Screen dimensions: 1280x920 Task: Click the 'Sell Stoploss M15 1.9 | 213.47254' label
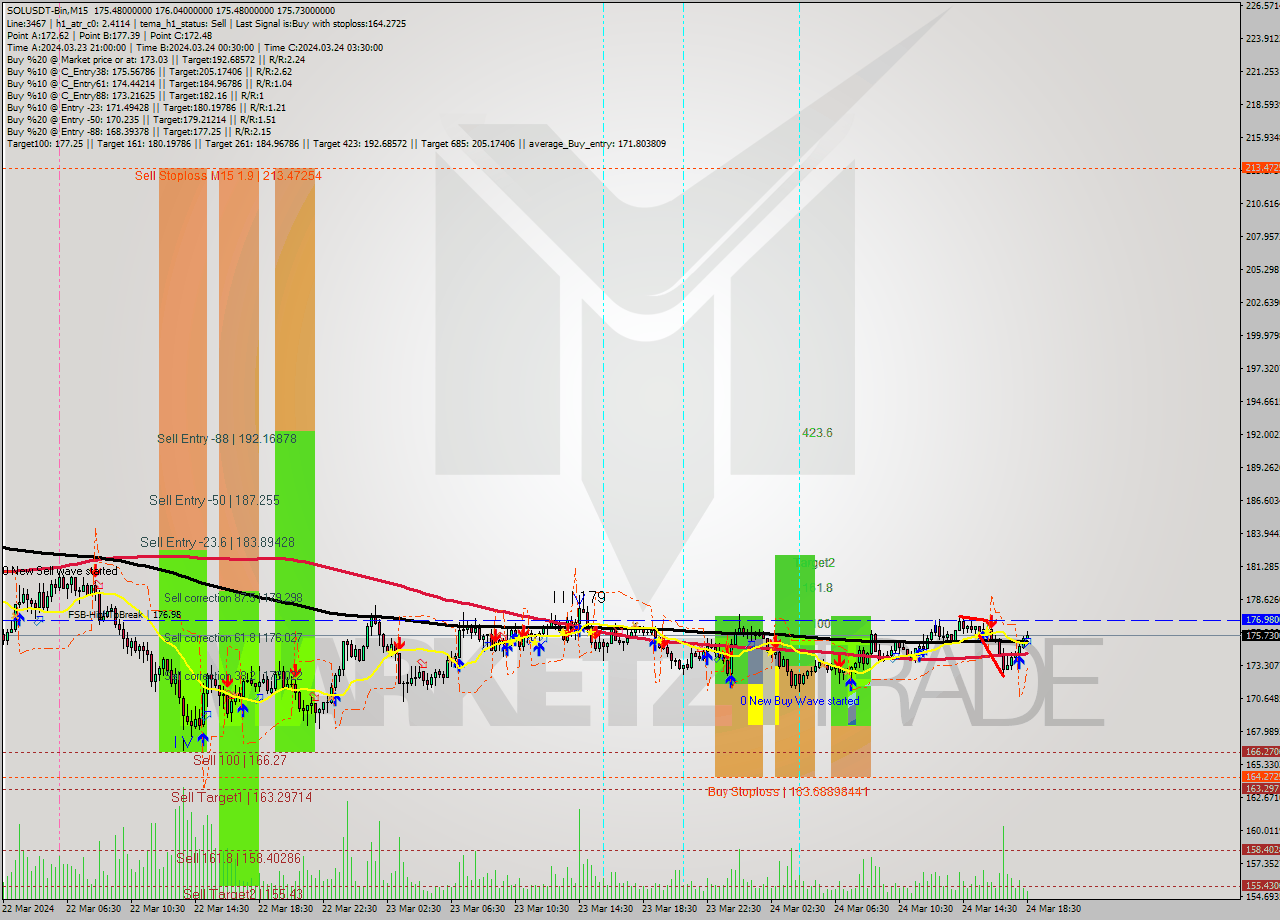point(229,175)
